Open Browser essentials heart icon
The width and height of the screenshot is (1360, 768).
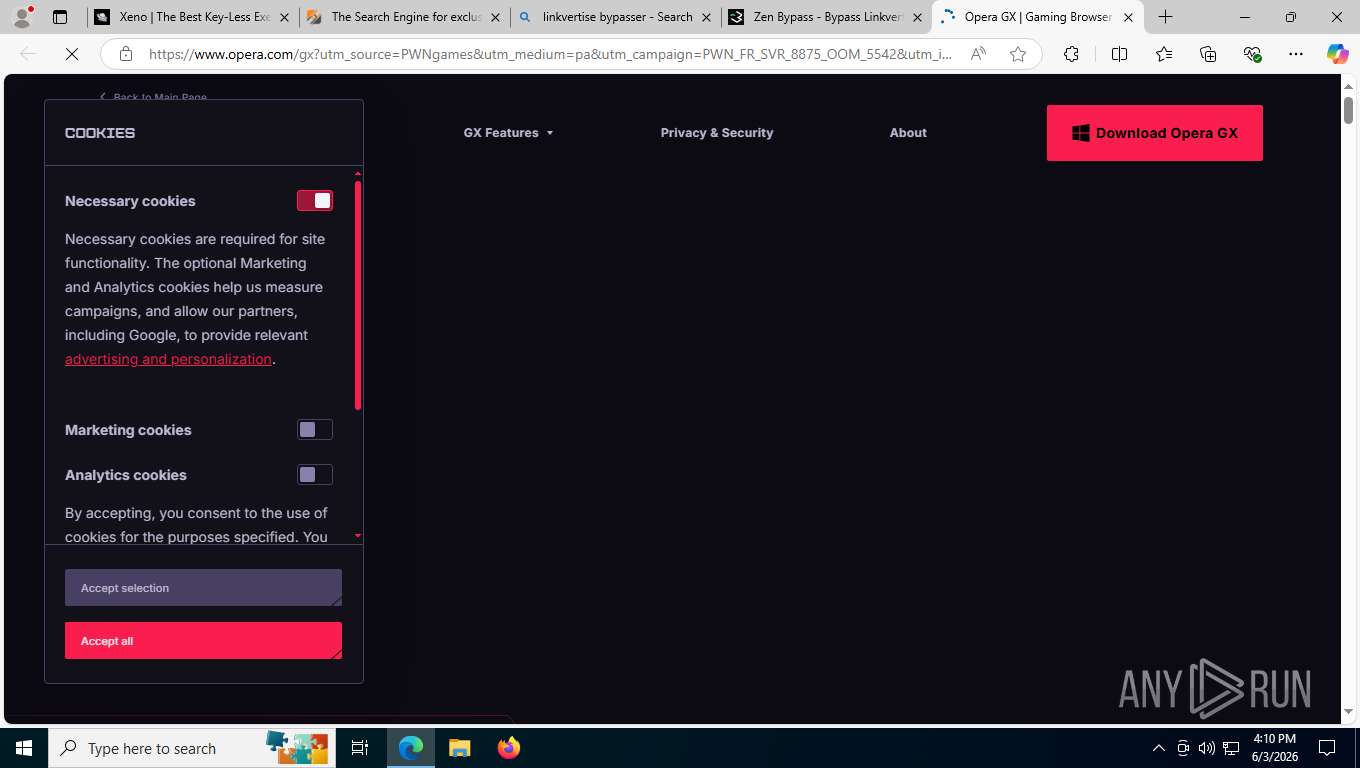1252,54
